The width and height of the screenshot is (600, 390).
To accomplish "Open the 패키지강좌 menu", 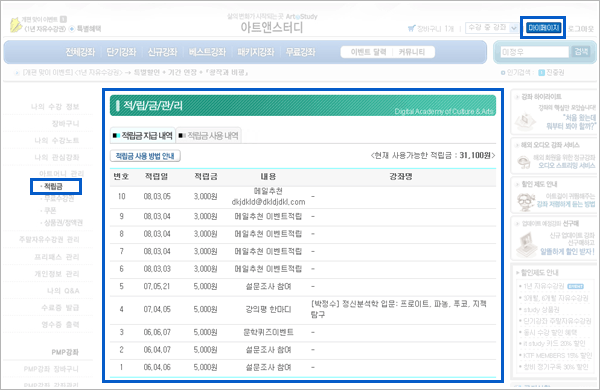I will pyautogui.click(x=256, y=52).
